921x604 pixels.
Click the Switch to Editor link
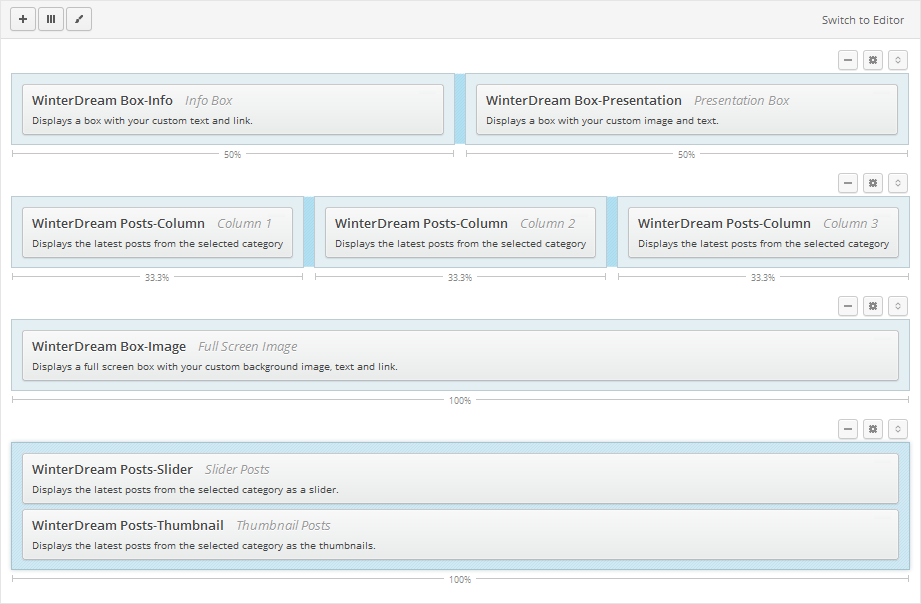click(x=862, y=19)
